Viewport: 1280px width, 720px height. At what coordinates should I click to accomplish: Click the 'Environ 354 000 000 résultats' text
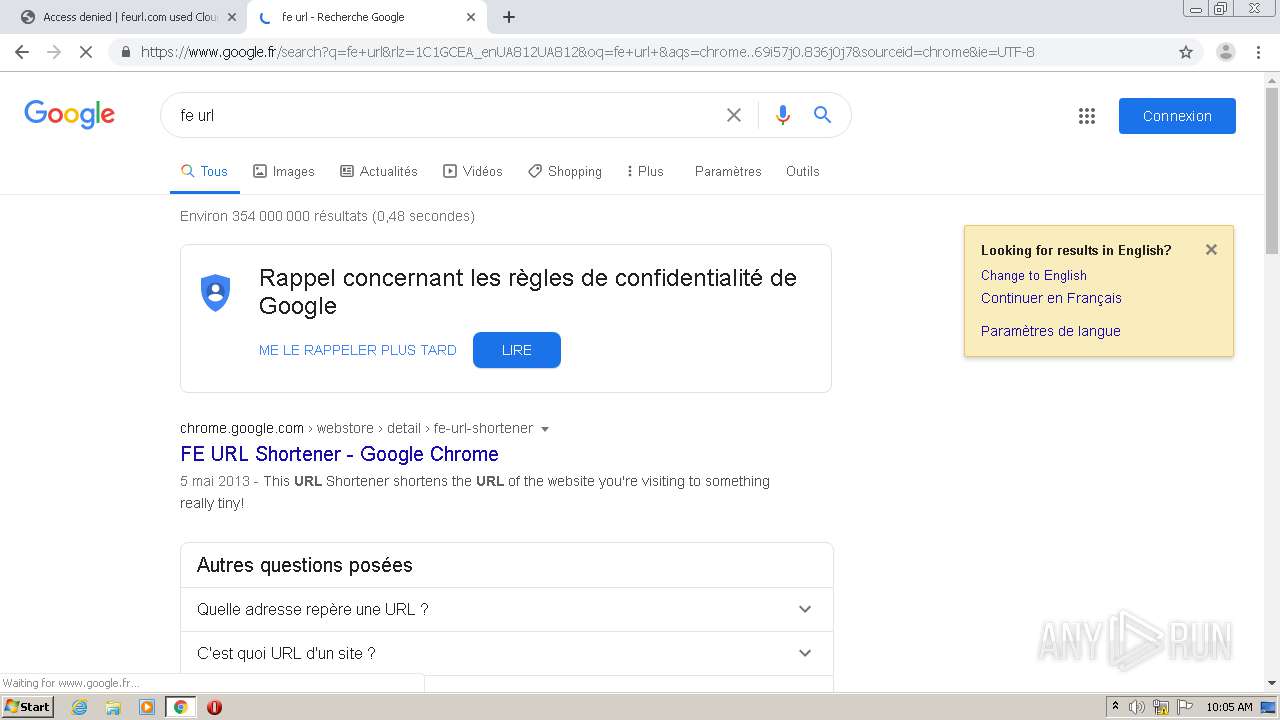pyautogui.click(x=327, y=216)
